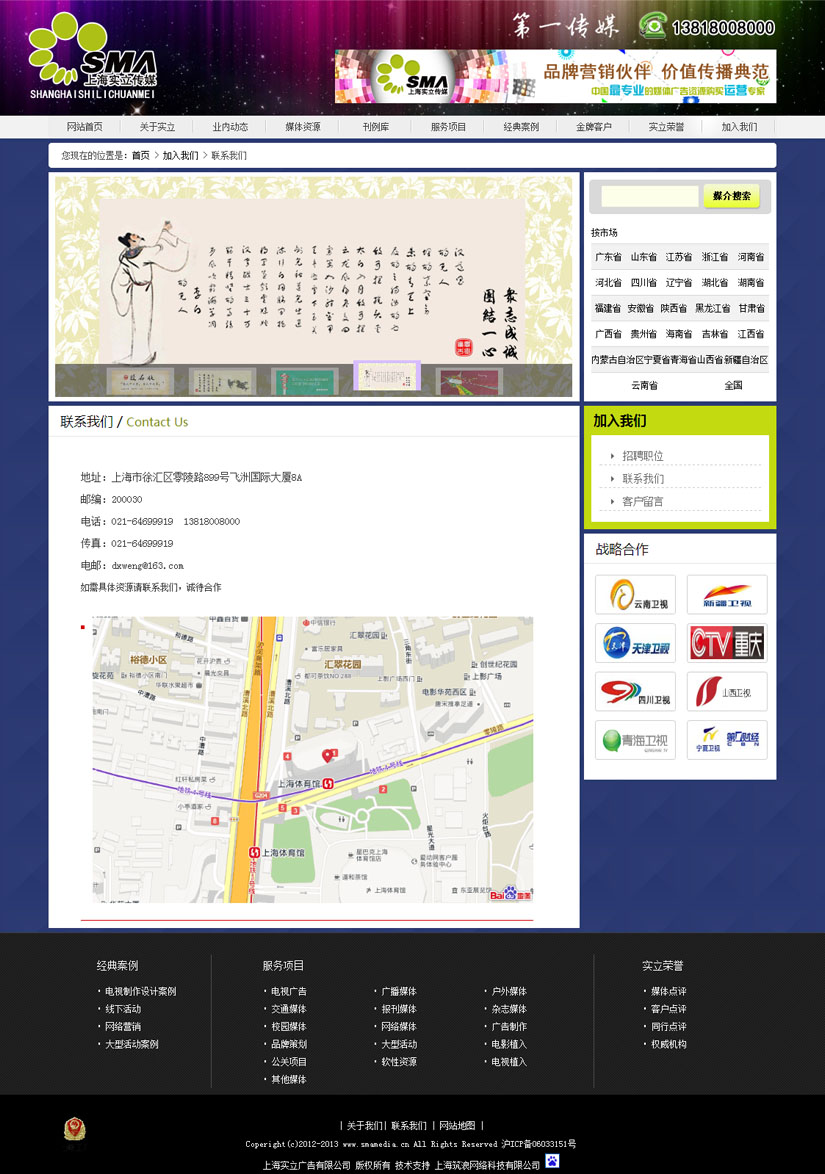The height and width of the screenshot is (1174, 825).
Task: Click the SMA logo in the header
Action: click(93, 57)
